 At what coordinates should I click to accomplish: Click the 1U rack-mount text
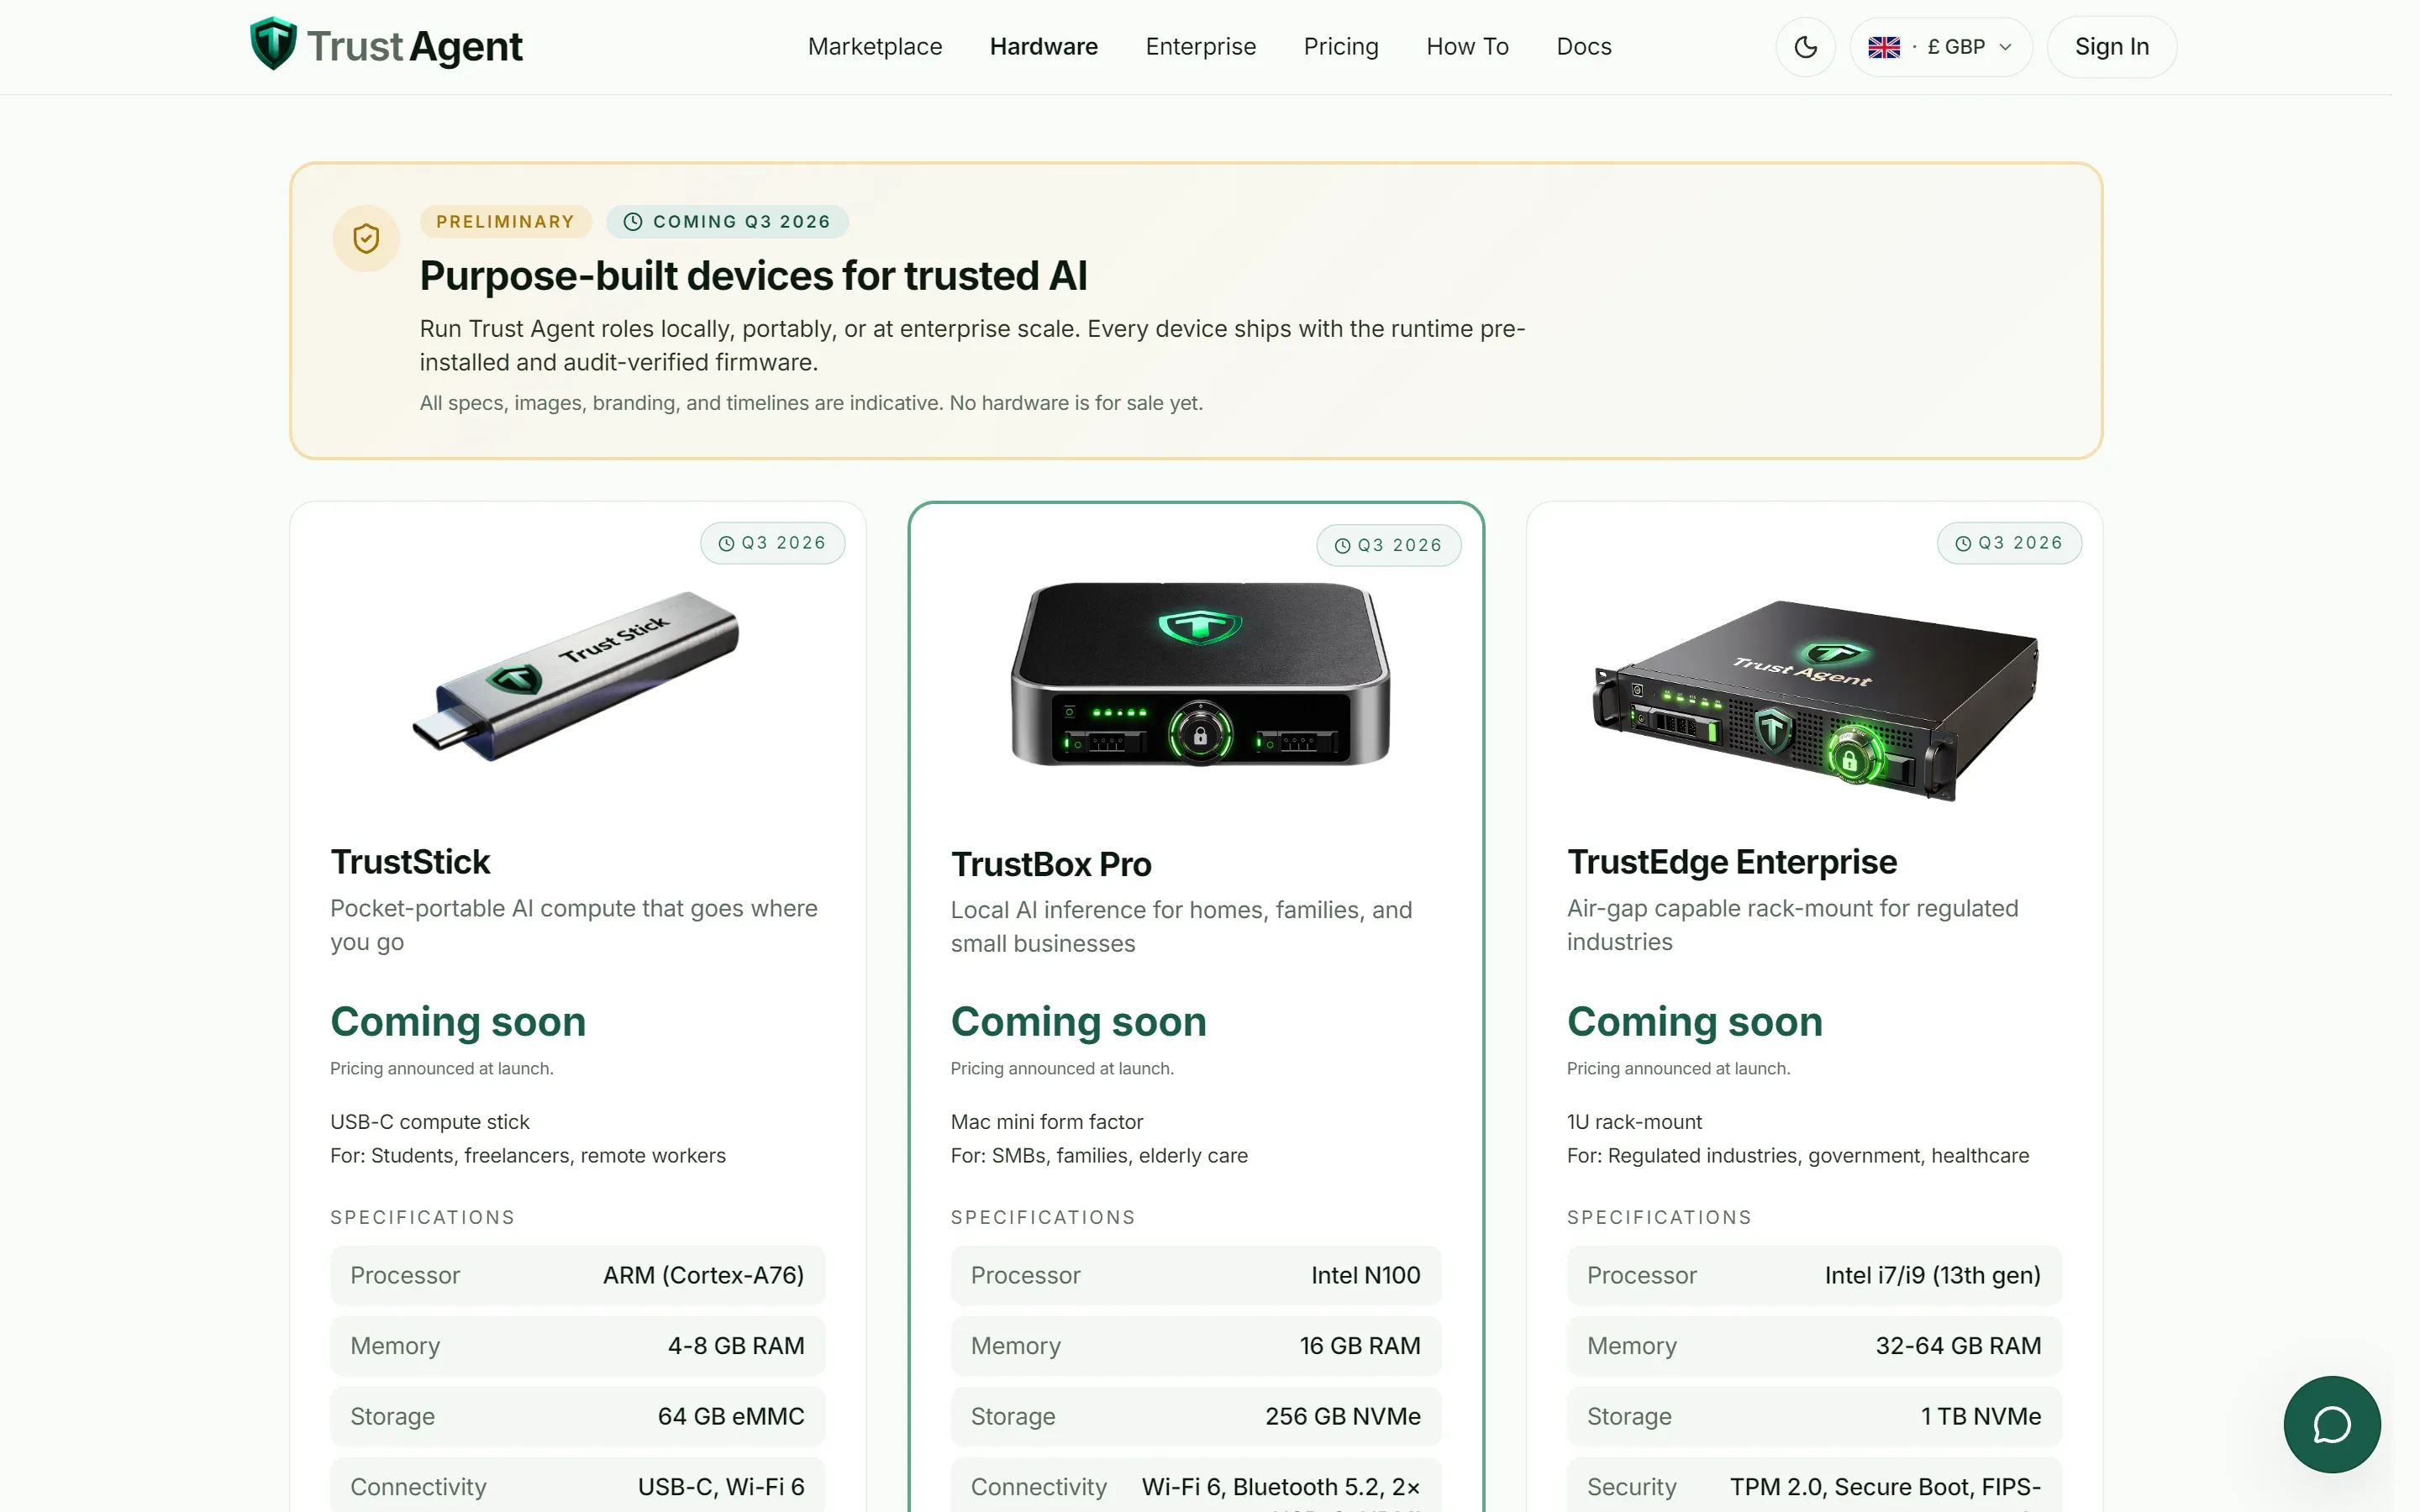tap(1634, 1122)
